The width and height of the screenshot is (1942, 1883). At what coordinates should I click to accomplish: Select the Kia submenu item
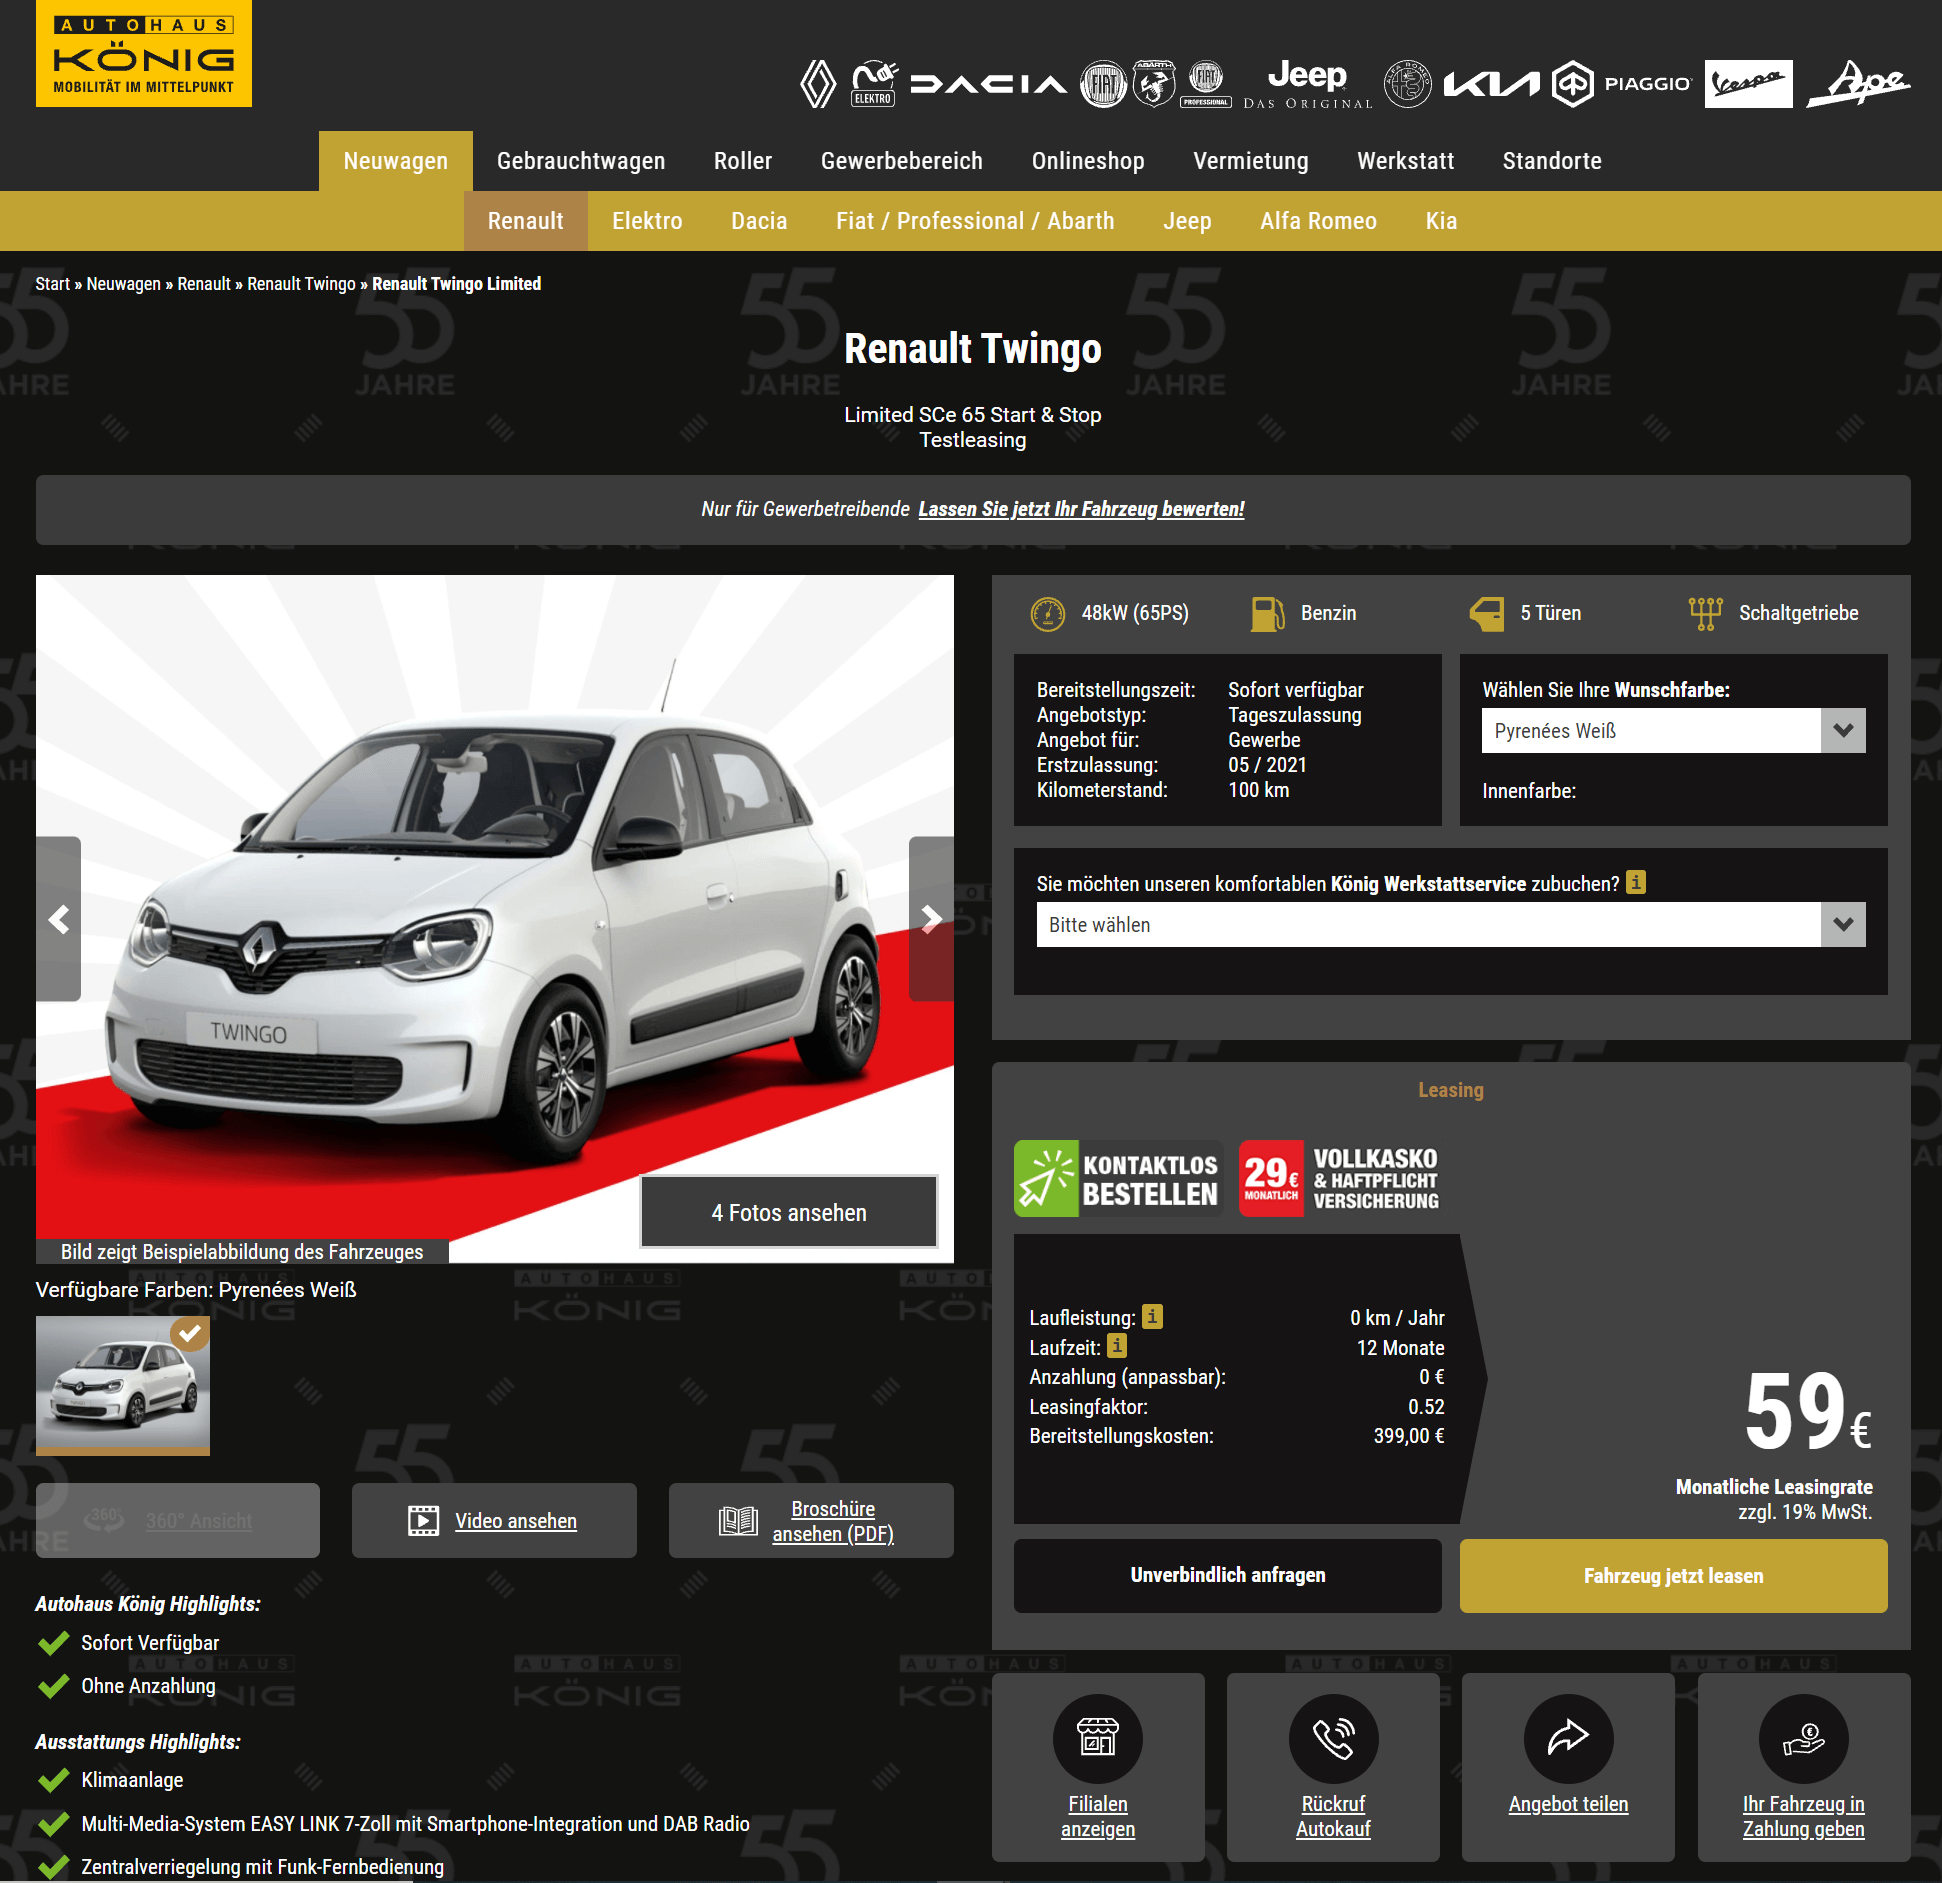click(x=1441, y=221)
